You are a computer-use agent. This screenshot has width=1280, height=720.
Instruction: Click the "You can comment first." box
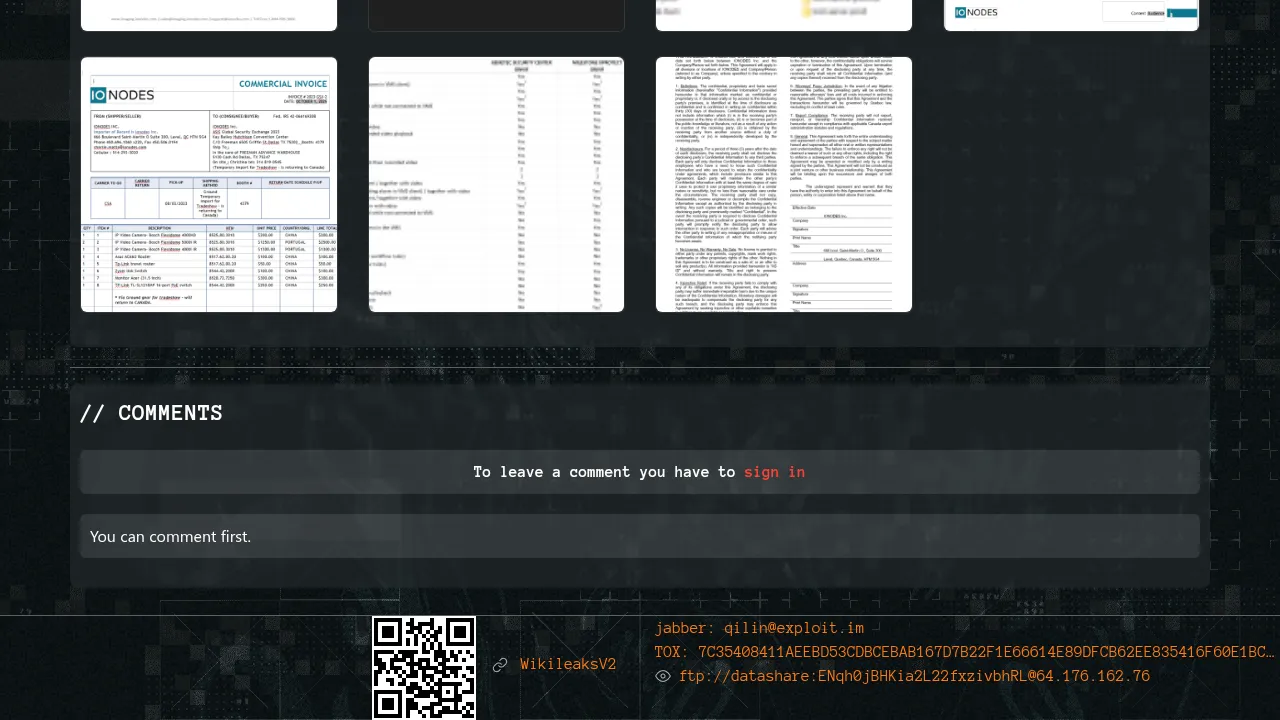coord(640,537)
